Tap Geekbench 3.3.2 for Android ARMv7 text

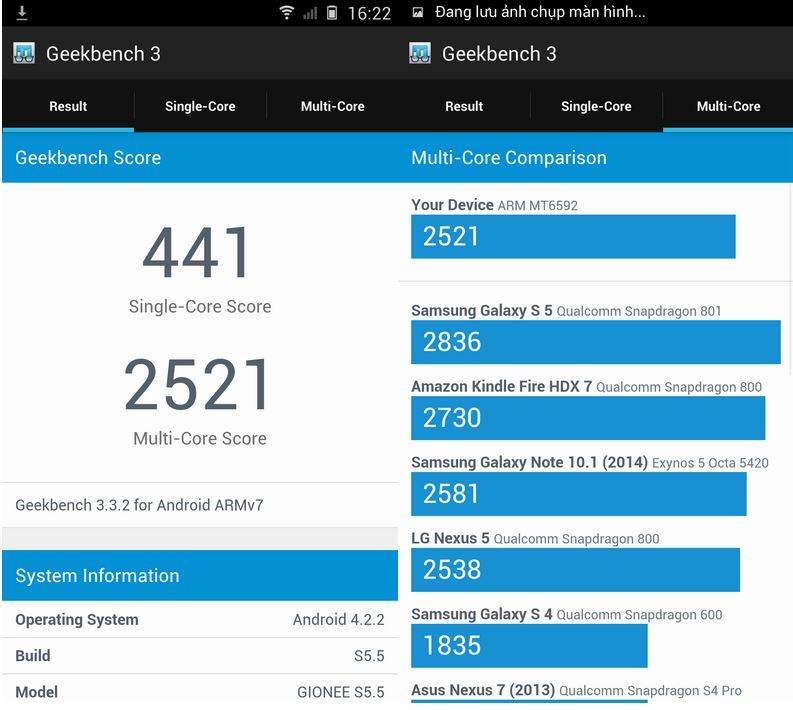coord(140,505)
